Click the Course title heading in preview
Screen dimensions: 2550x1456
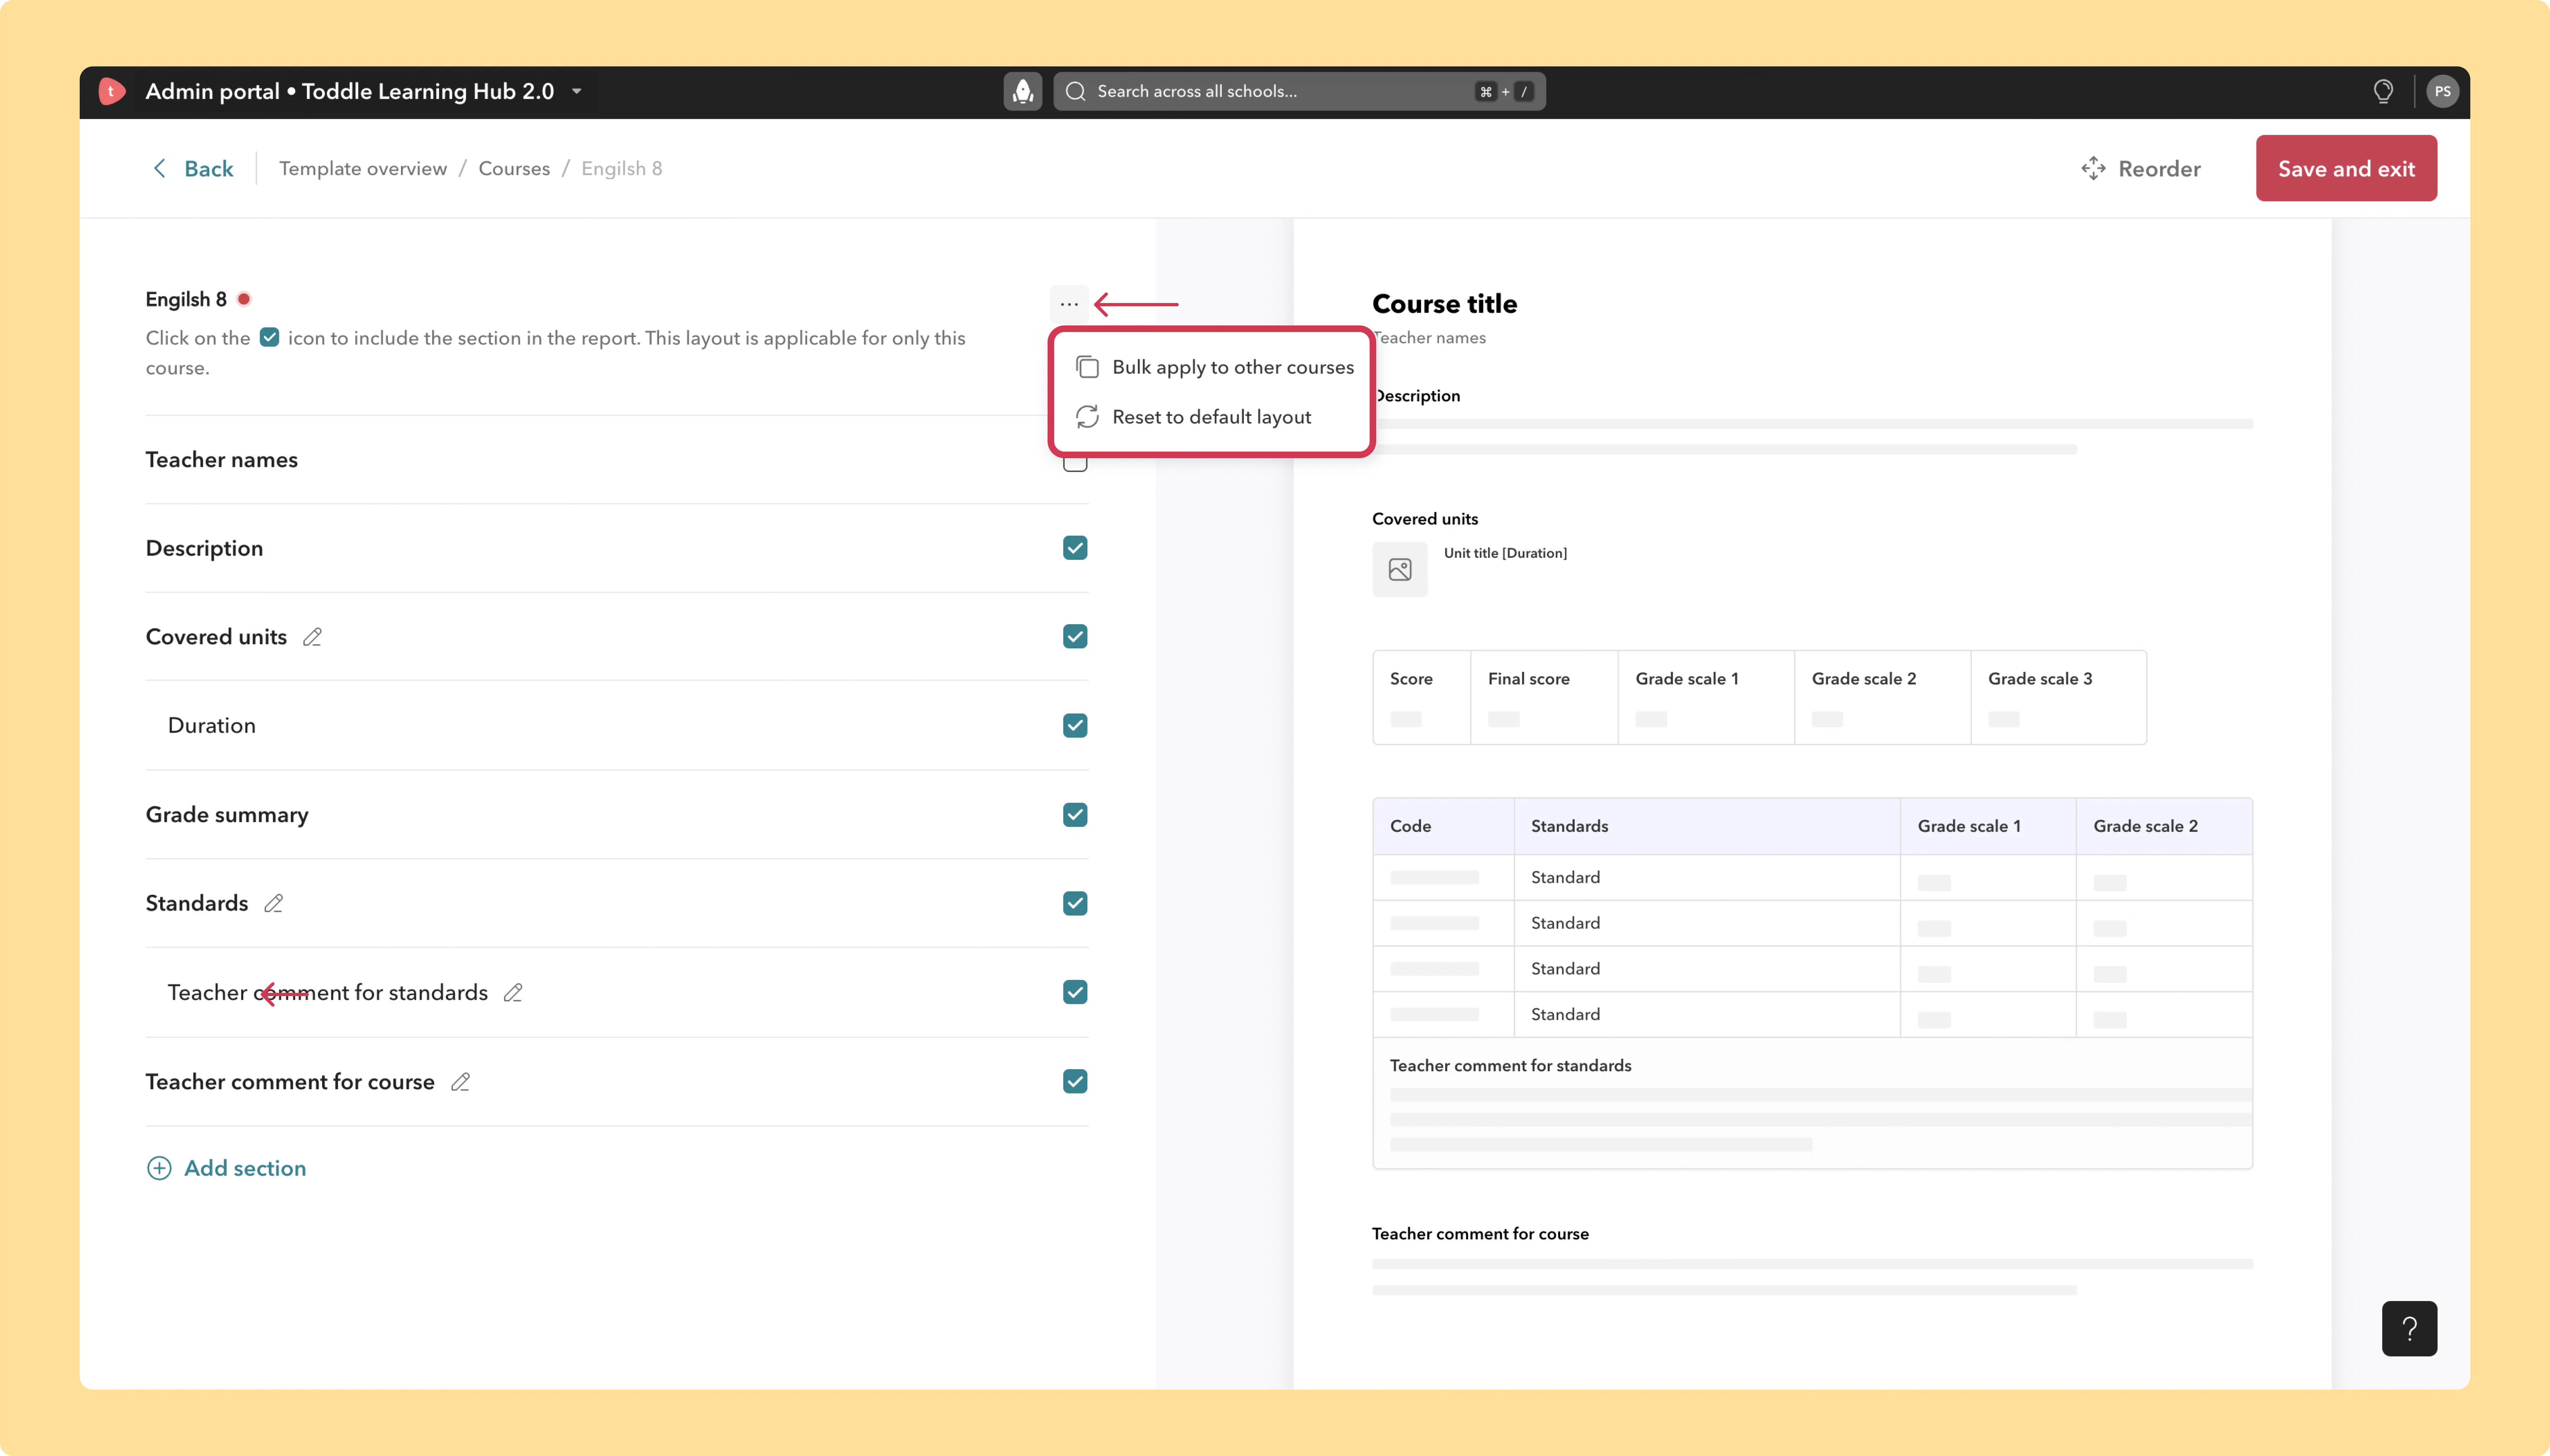point(1445,303)
